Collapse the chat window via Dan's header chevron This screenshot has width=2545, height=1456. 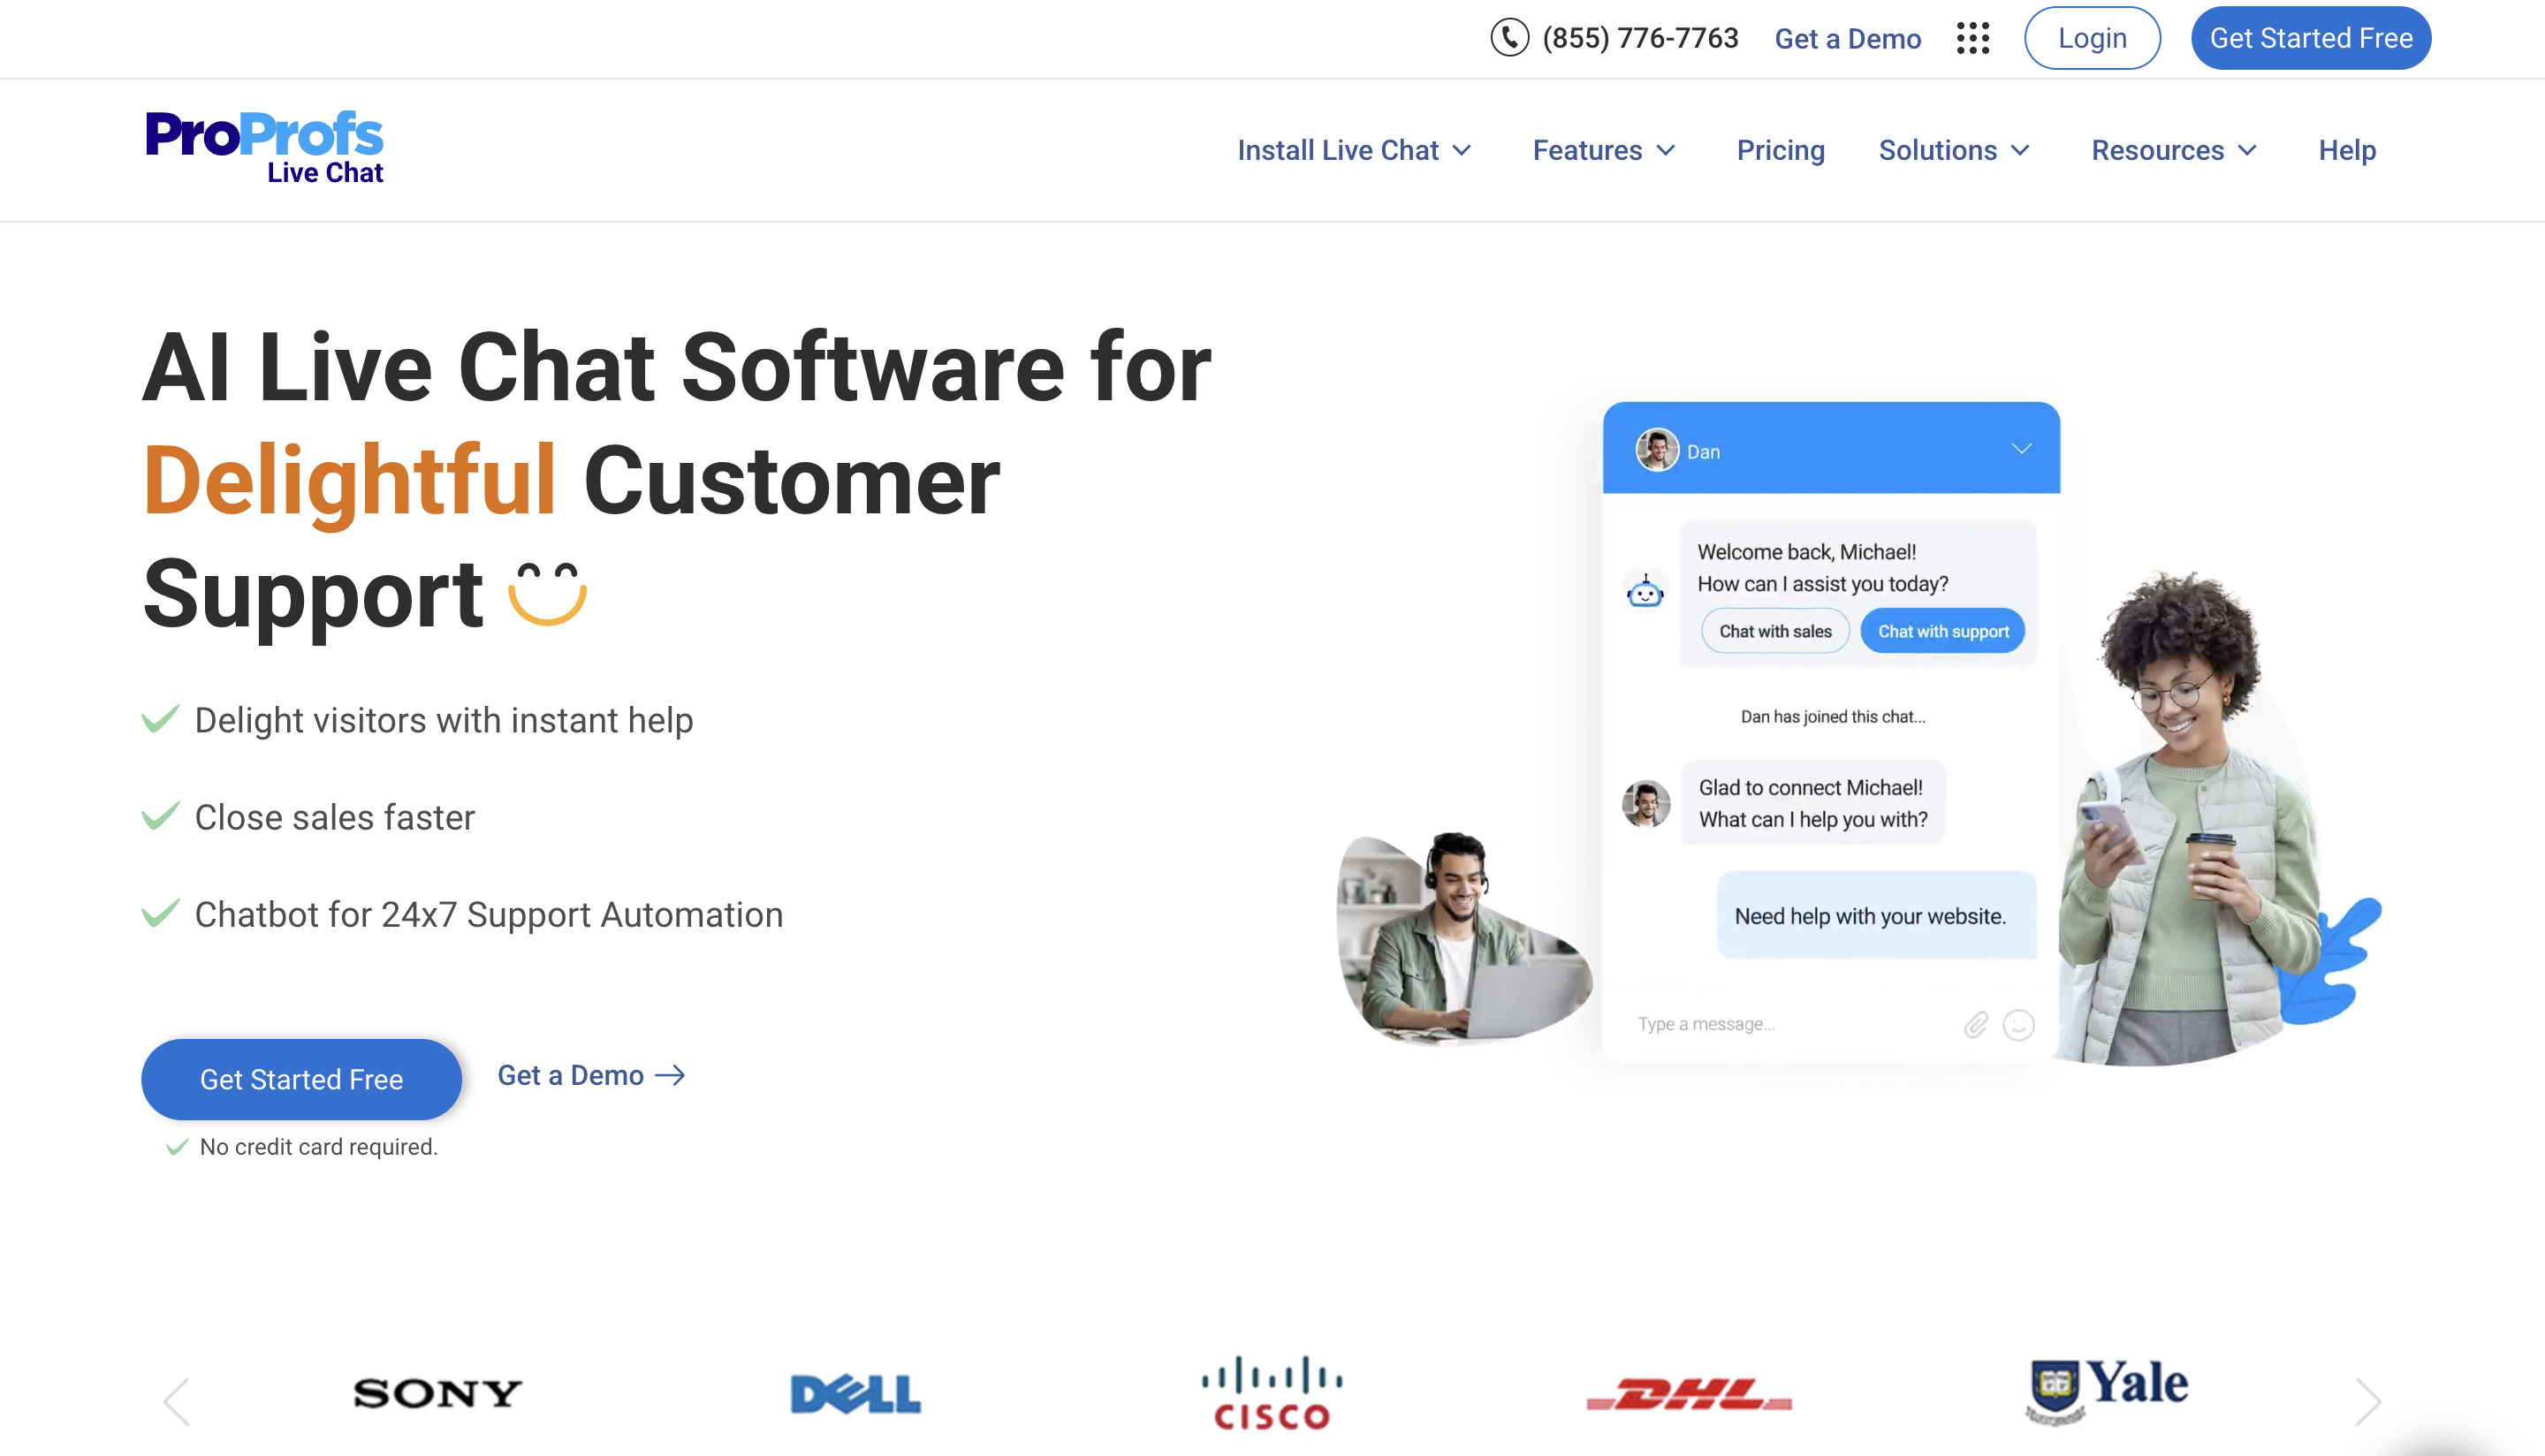(2021, 449)
